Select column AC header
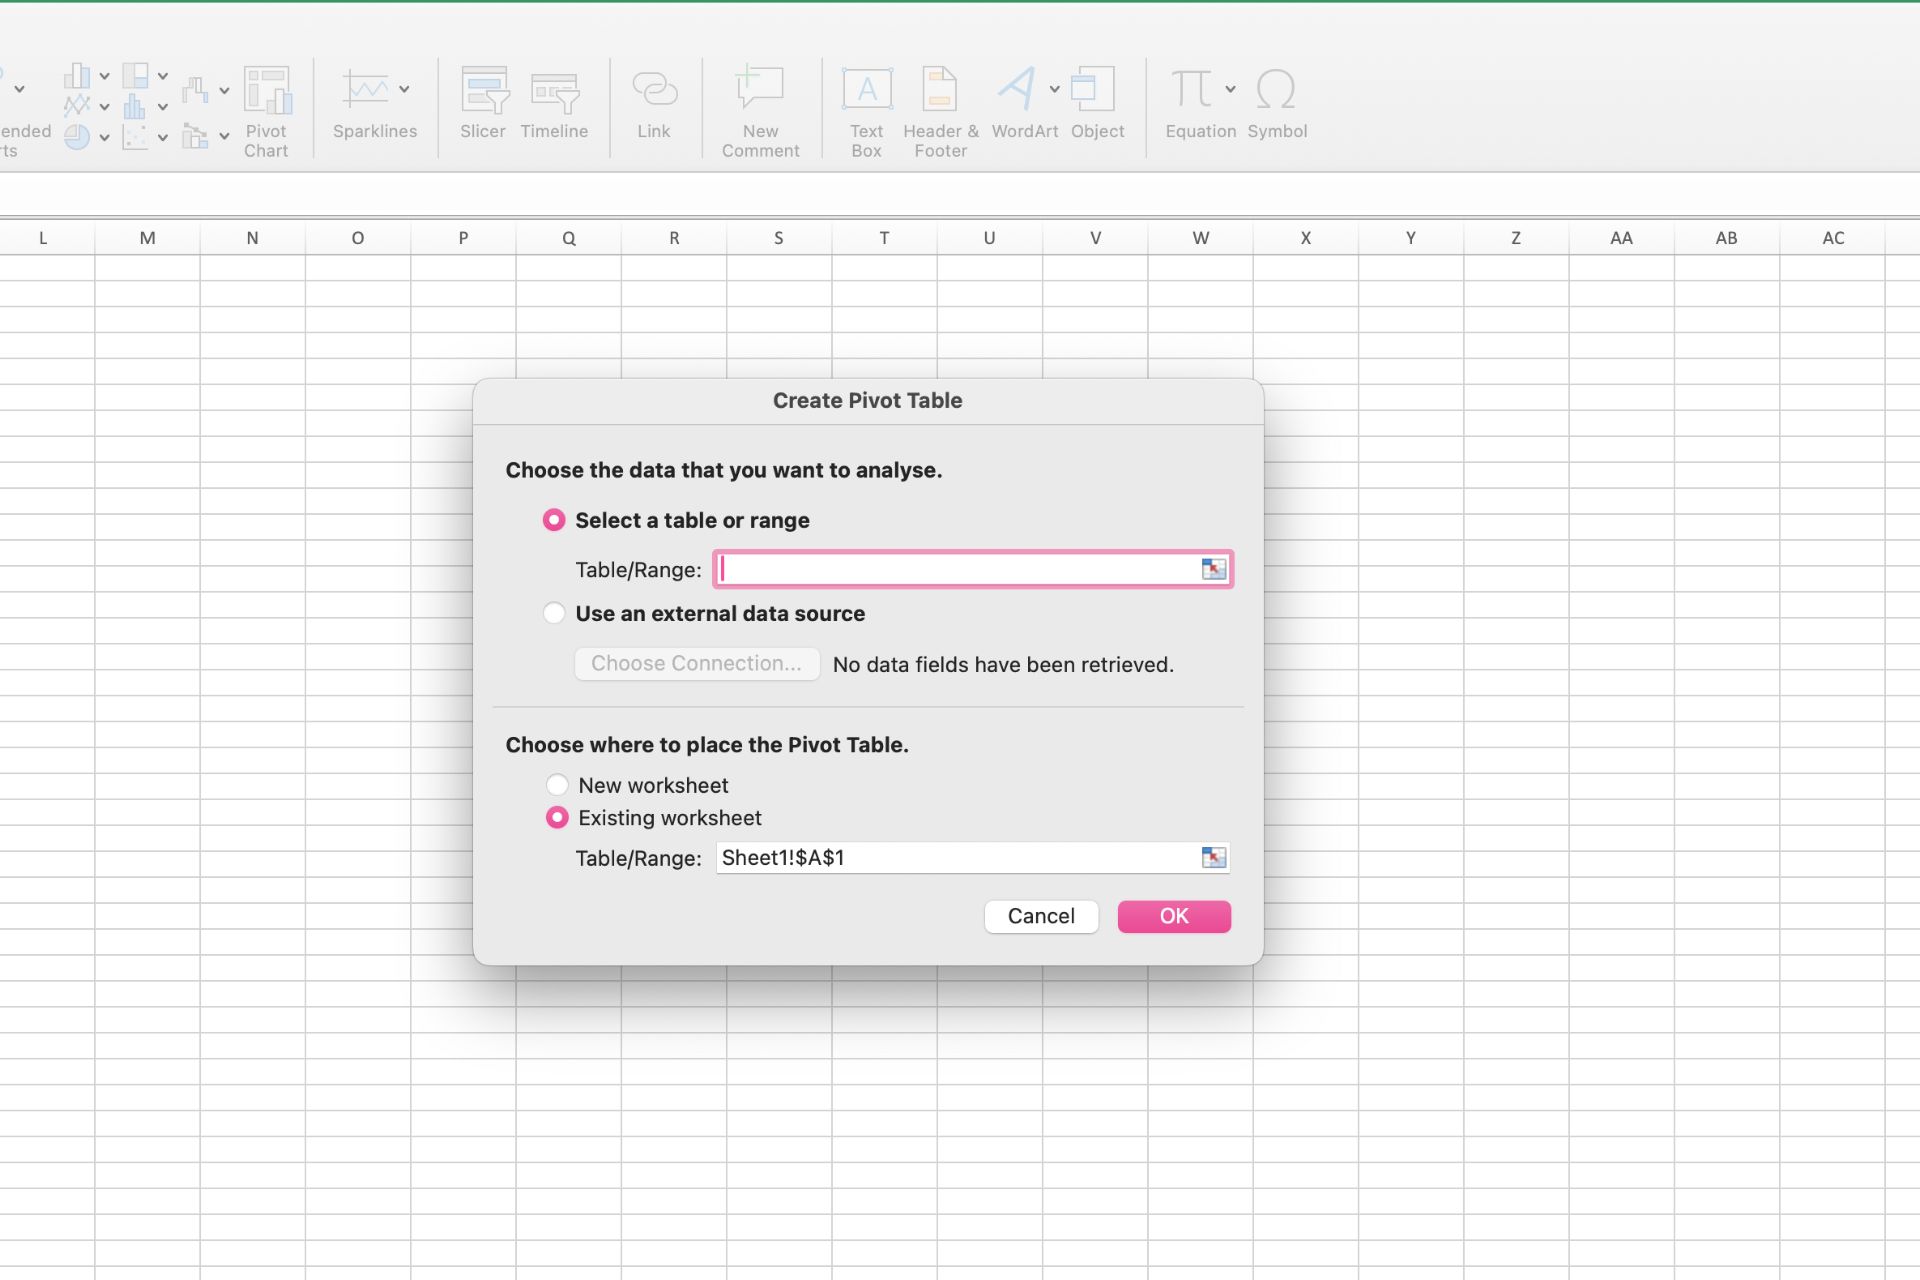 (1833, 238)
